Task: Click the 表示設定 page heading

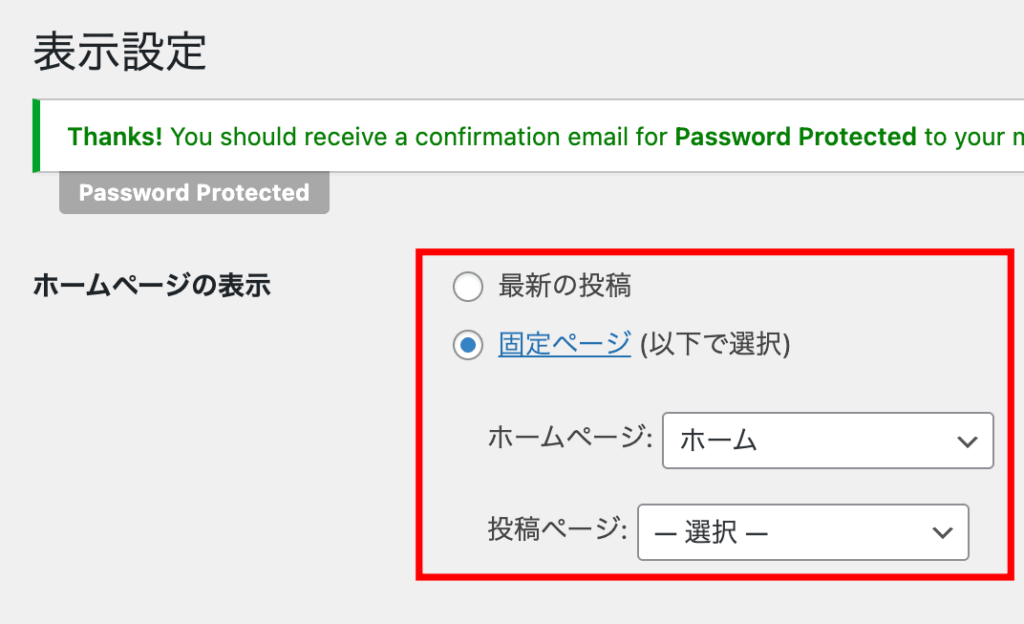Action: click(x=120, y=53)
